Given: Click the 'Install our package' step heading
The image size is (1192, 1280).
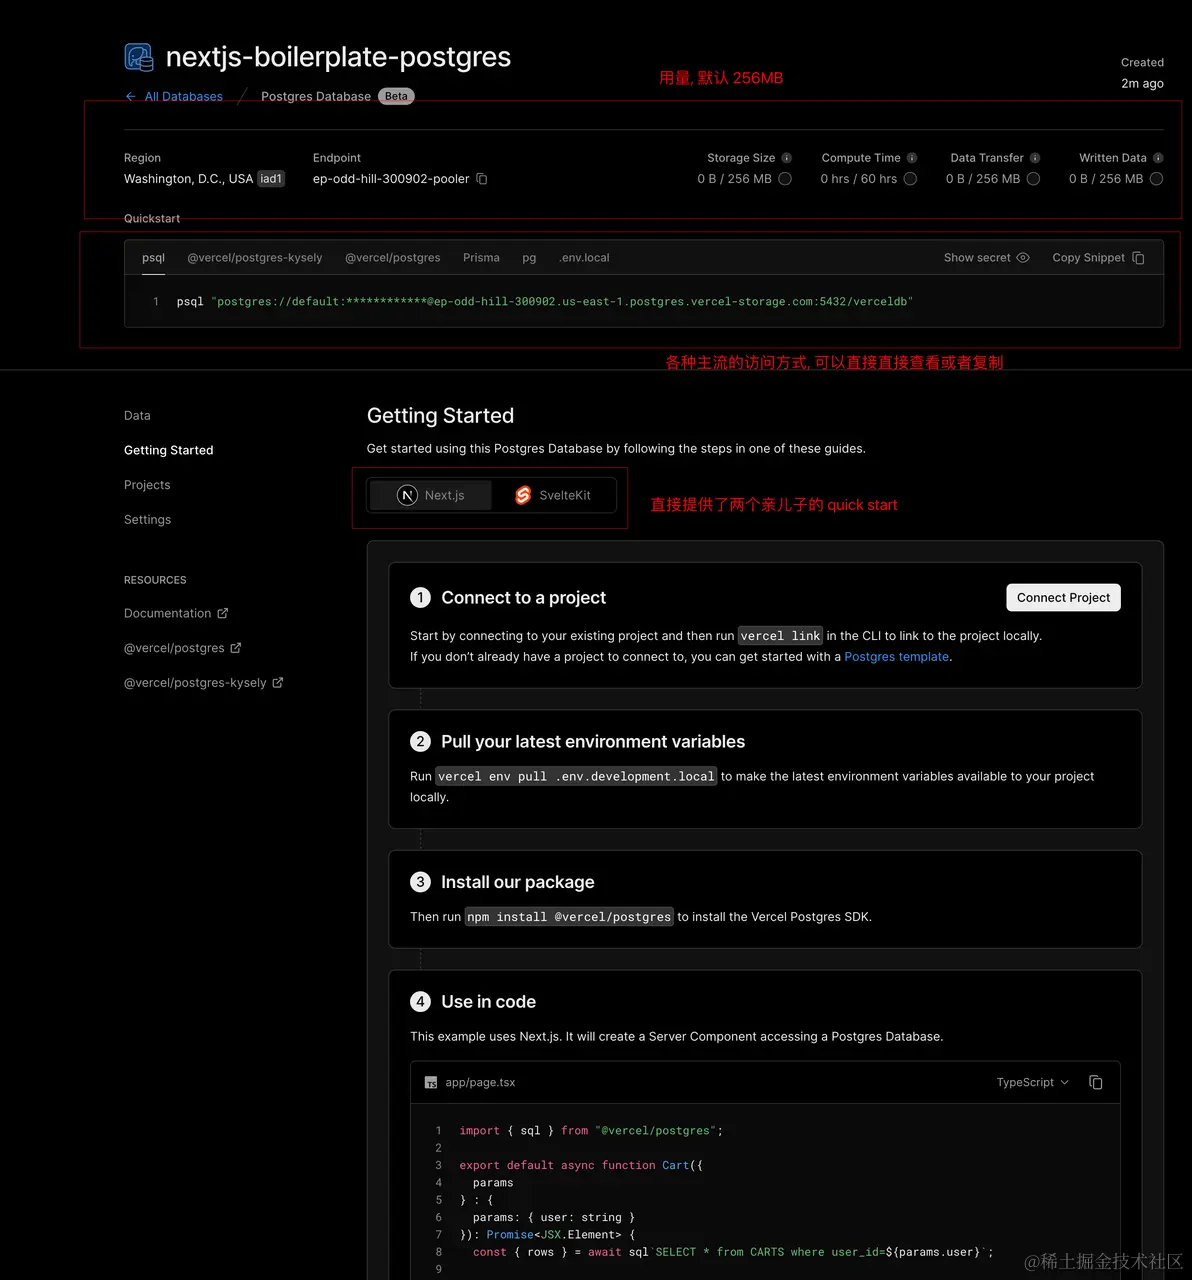Looking at the screenshot, I should pos(518,882).
